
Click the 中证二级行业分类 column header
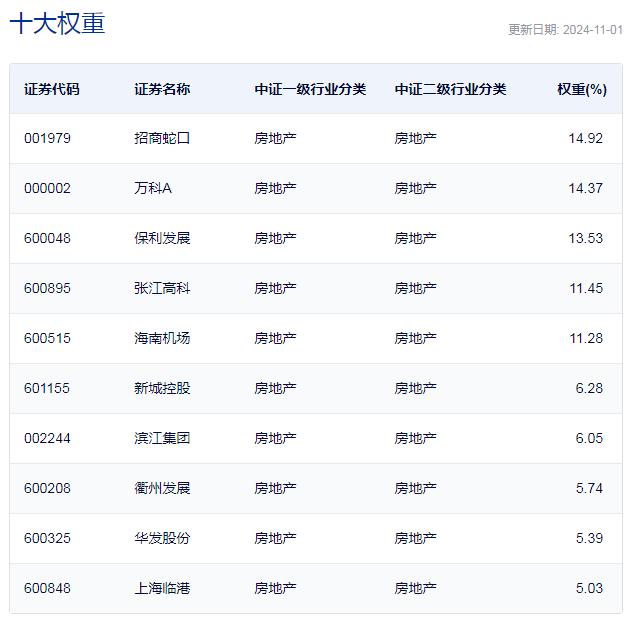pos(450,89)
